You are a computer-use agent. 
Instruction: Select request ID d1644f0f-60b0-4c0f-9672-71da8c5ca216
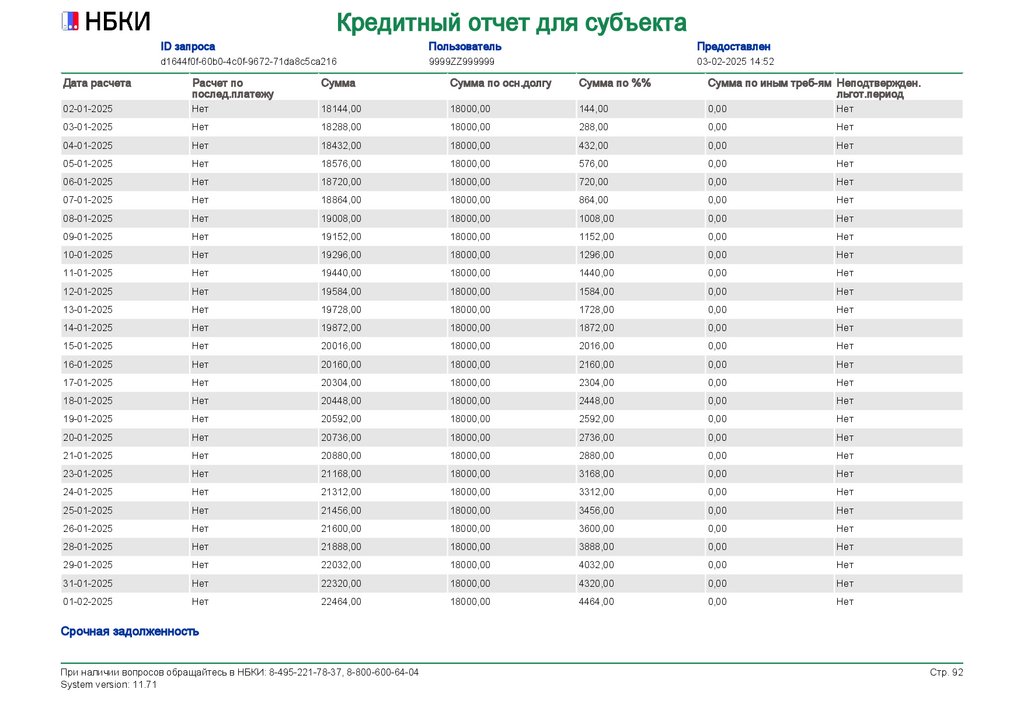[x=249, y=61]
